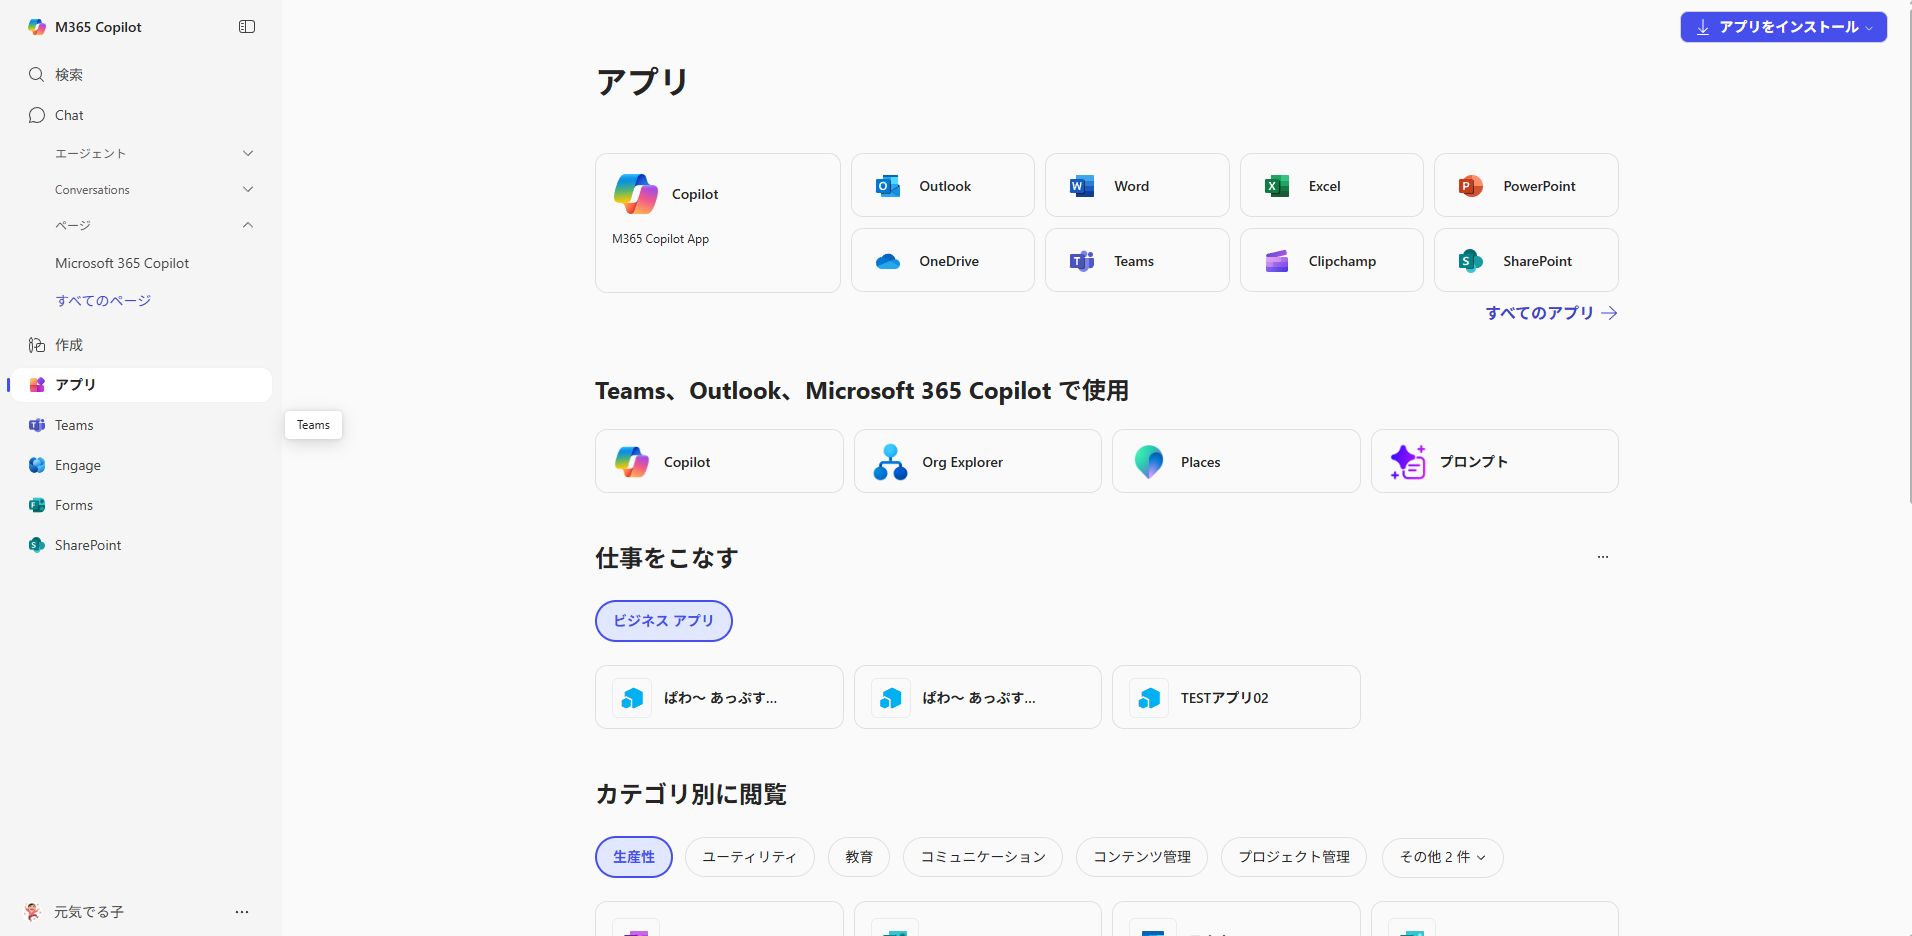Open the first ぱわ～ あっぷす card
1912x936 pixels.
pos(719,697)
